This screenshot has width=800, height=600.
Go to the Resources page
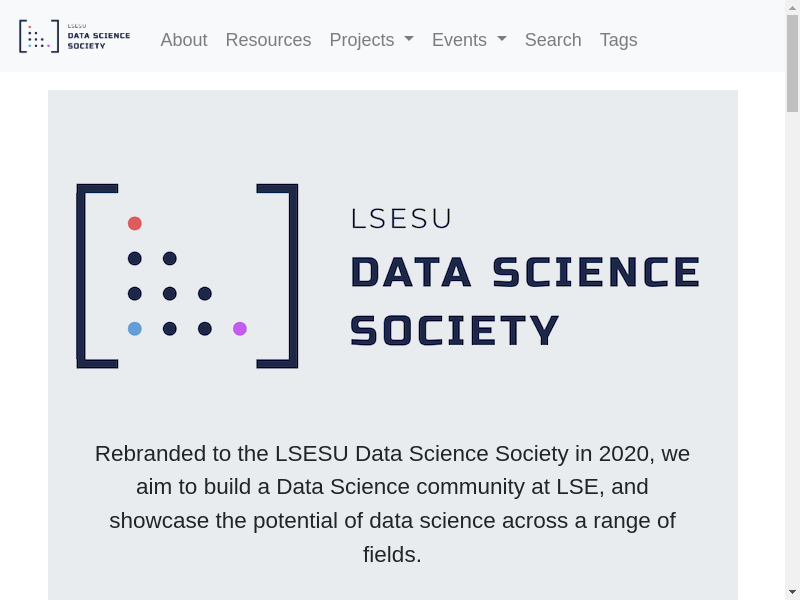268,40
